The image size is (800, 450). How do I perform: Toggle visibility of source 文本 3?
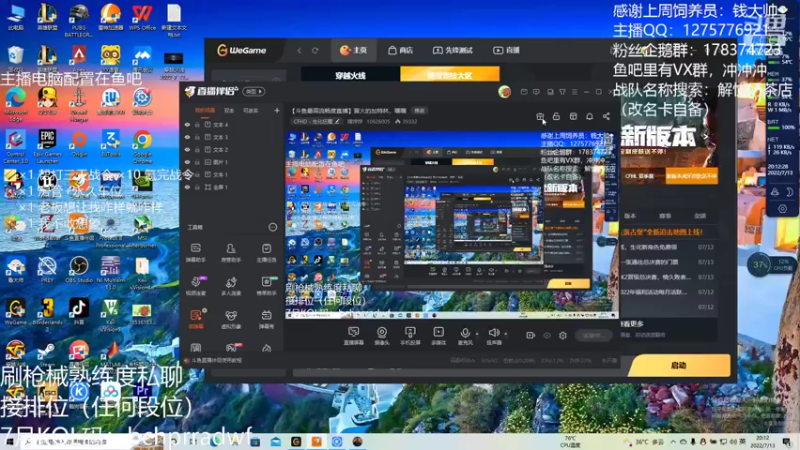point(187,137)
